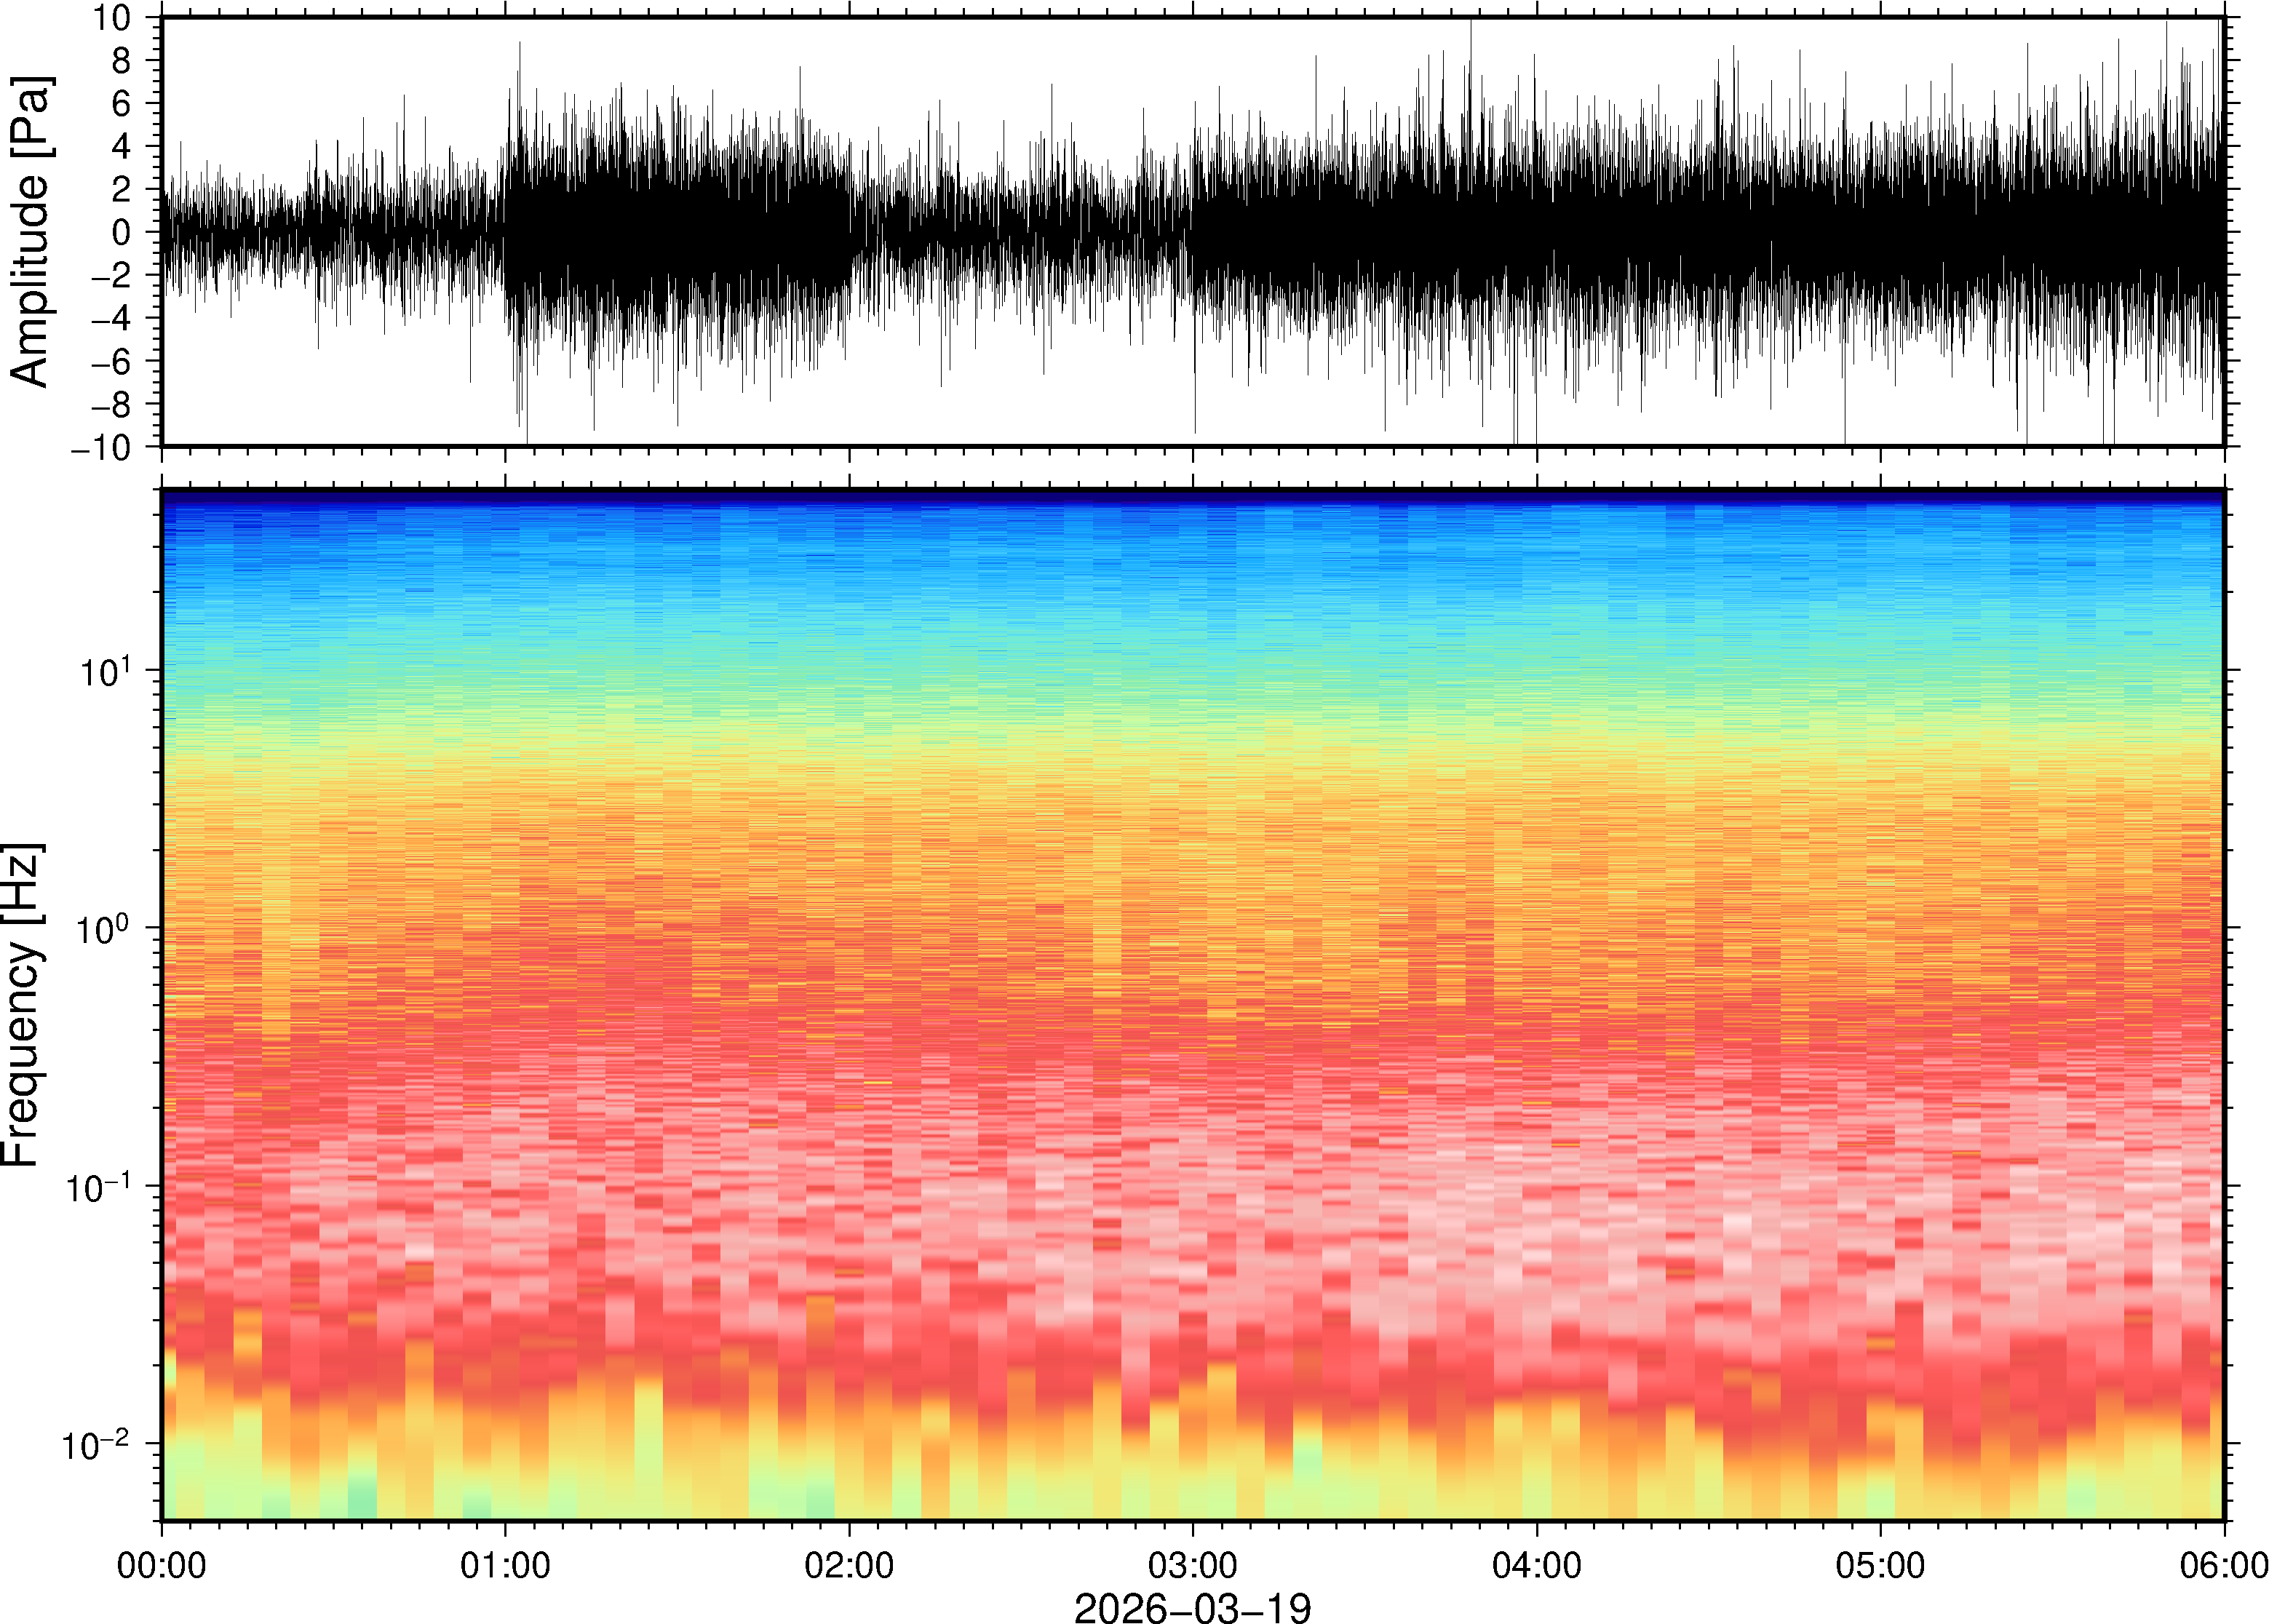Click the 00:00 time axis label
The image size is (2269, 1624).
(161, 1565)
